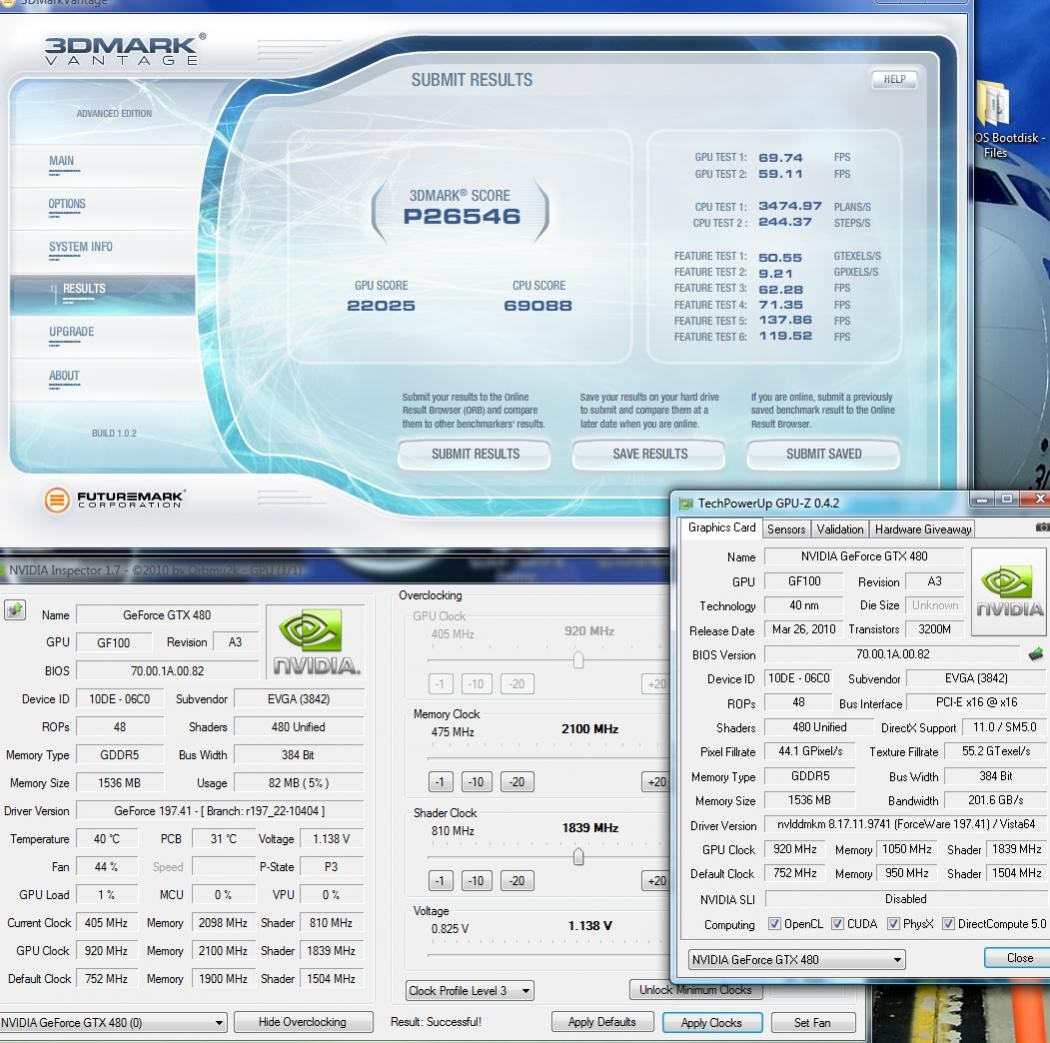Click the Shader Clock -10 button
This screenshot has height=1043, width=1050.
(476, 881)
